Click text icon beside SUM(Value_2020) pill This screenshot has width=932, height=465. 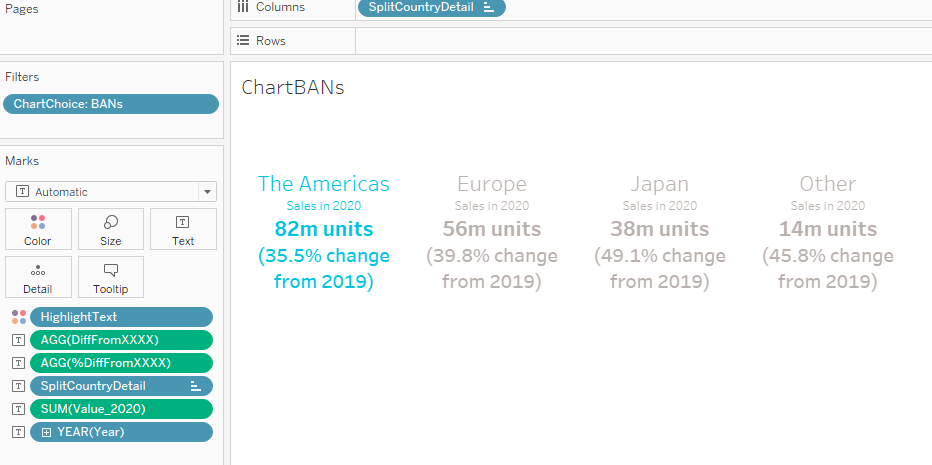point(18,409)
